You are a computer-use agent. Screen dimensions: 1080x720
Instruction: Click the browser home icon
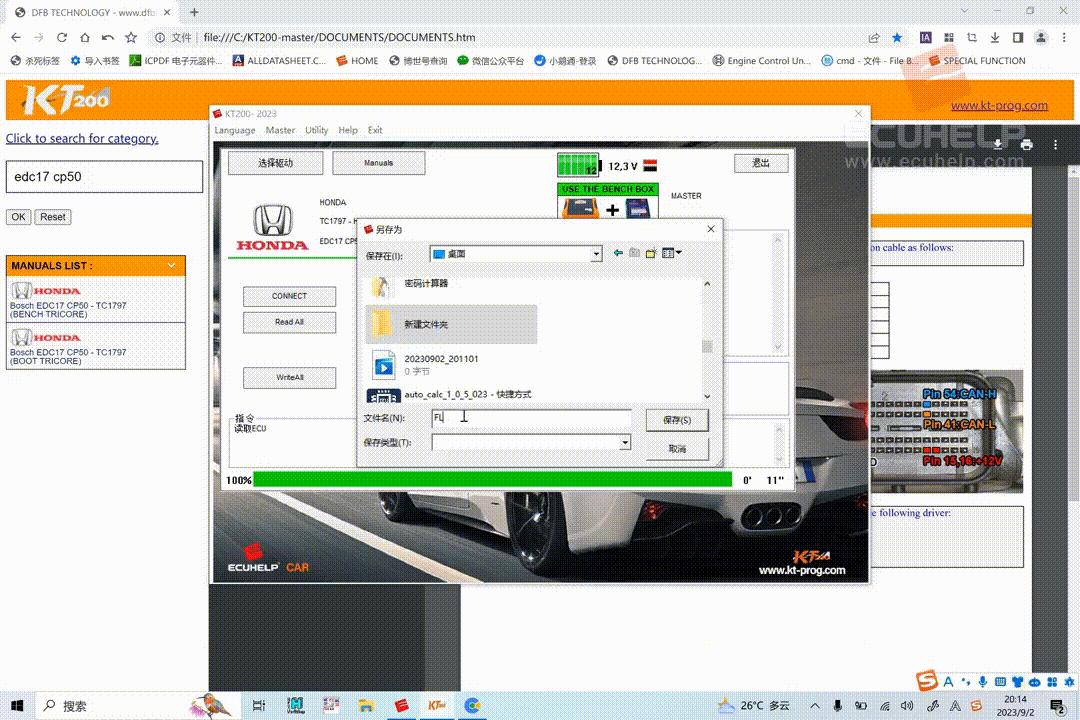point(85,37)
